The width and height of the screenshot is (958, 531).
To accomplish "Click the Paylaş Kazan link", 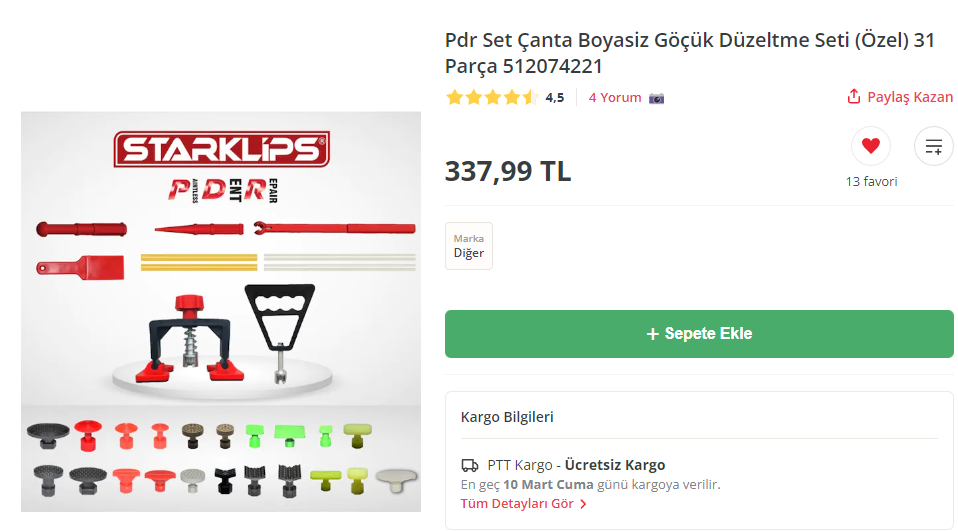I will [x=910, y=97].
